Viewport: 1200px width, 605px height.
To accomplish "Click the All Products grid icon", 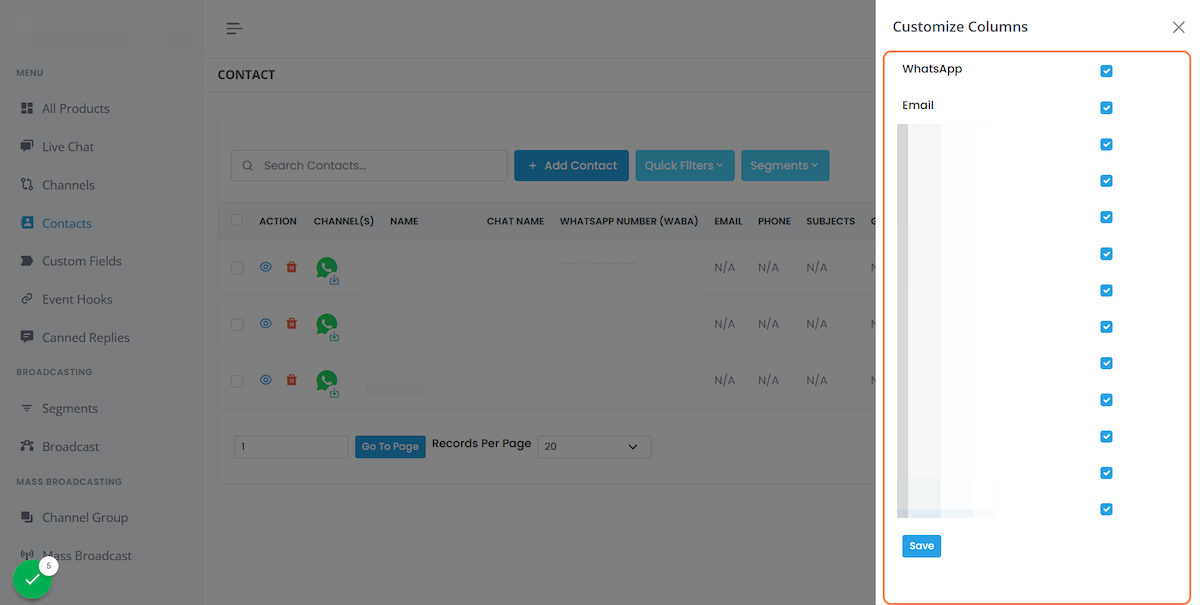I will point(27,108).
